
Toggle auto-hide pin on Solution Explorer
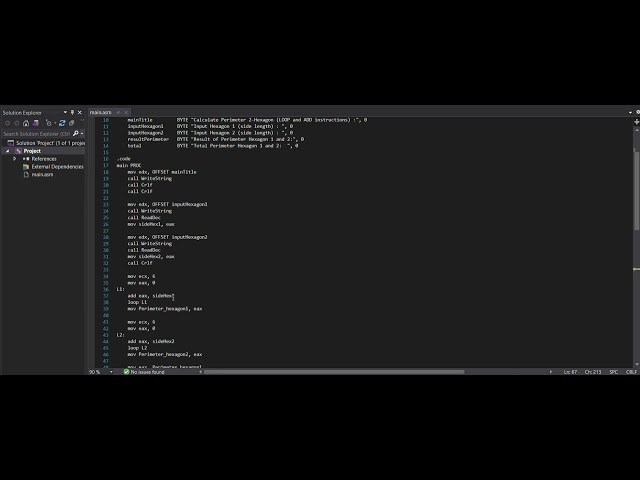click(x=72, y=112)
